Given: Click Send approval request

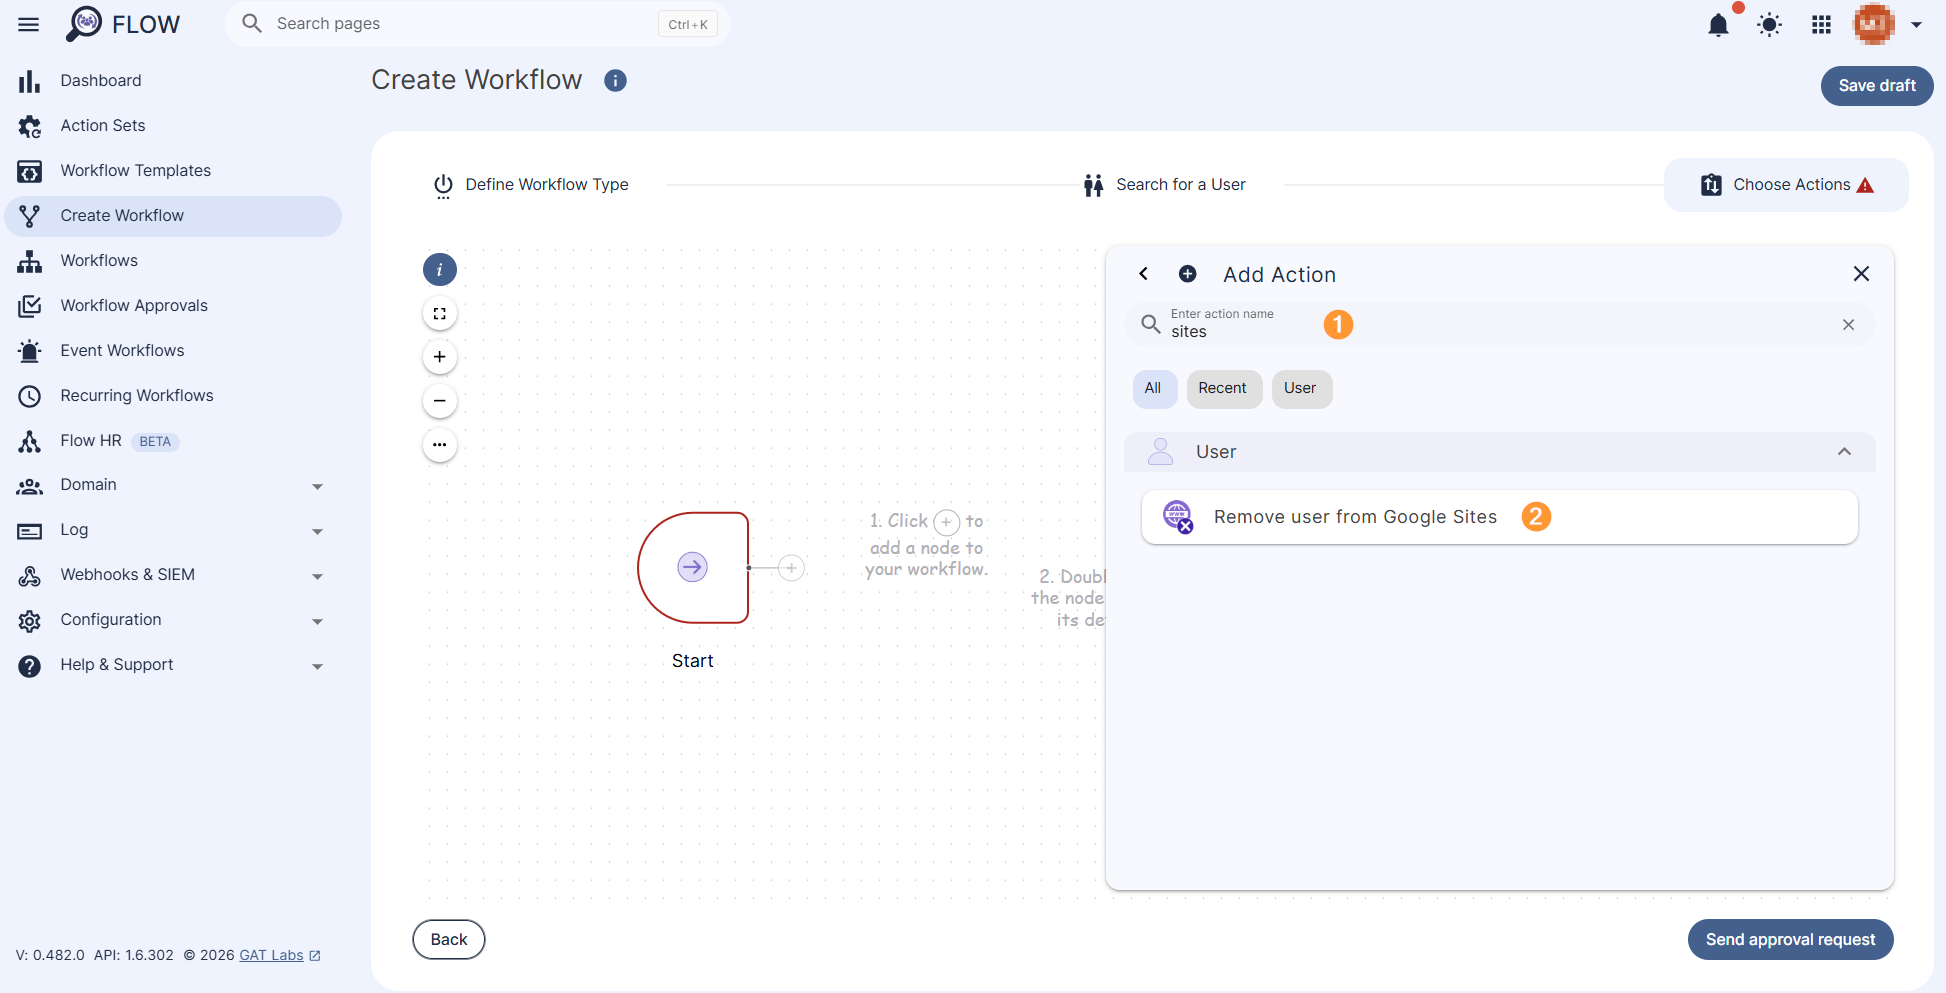Looking at the screenshot, I should pyautogui.click(x=1790, y=940).
